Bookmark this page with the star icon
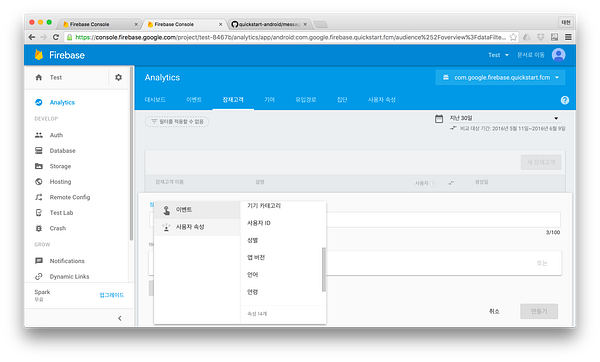This screenshot has width=600, height=362. click(x=513, y=37)
